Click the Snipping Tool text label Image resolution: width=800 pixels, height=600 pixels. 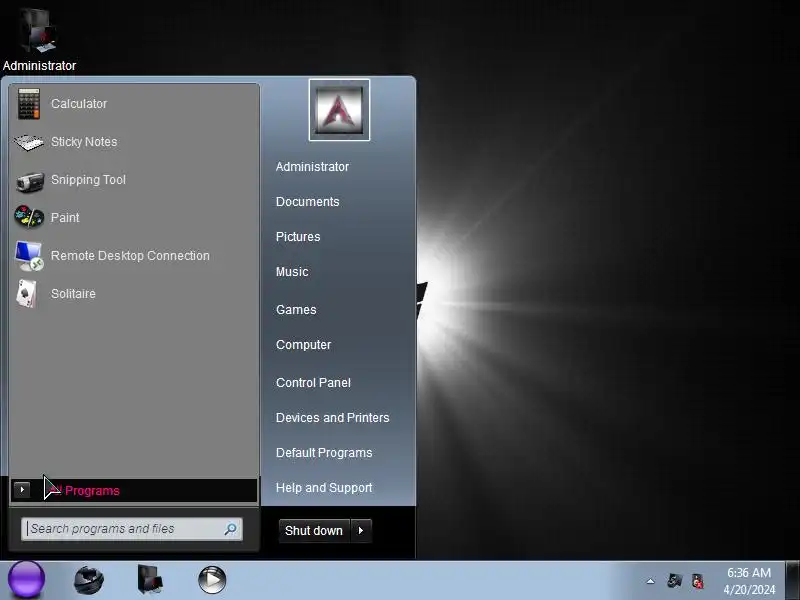tap(88, 180)
